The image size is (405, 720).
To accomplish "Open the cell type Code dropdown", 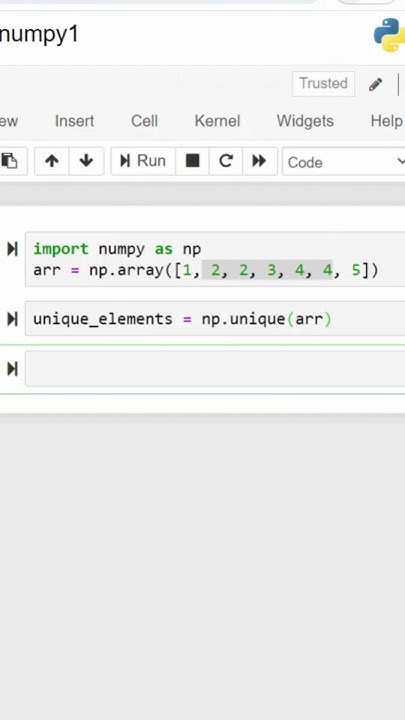I will (344, 162).
